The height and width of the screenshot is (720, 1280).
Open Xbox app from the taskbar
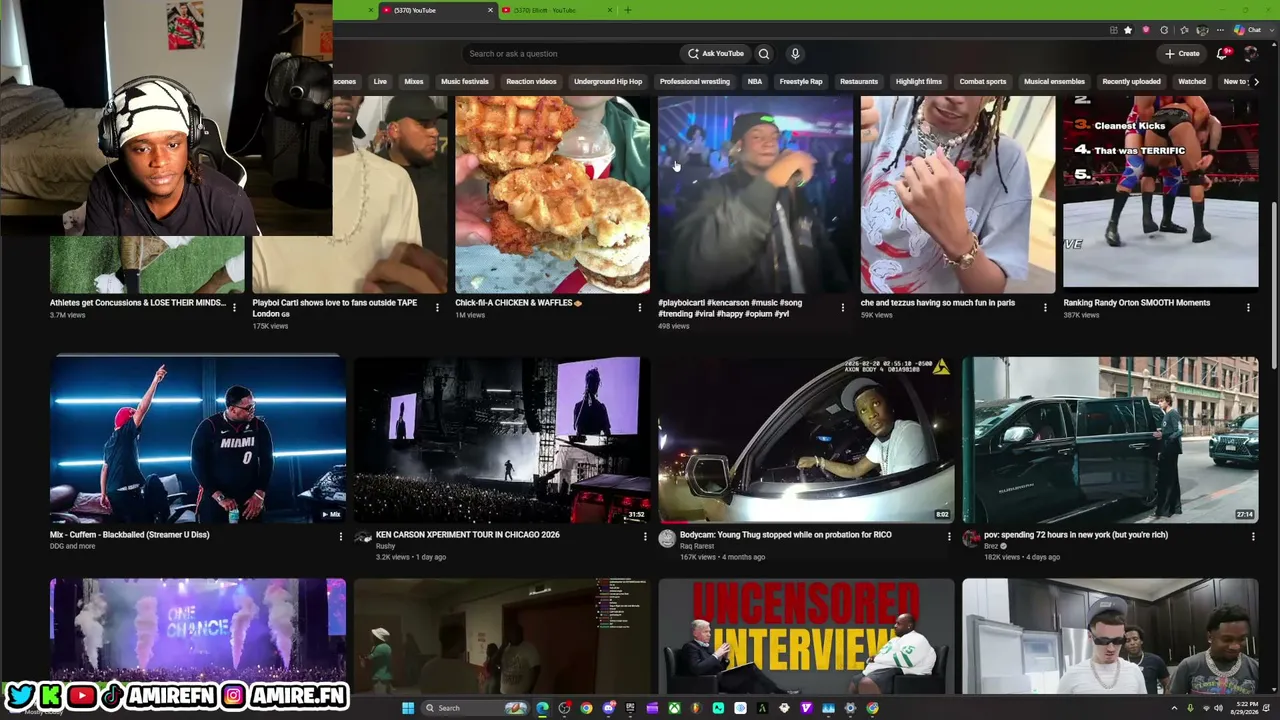674,708
